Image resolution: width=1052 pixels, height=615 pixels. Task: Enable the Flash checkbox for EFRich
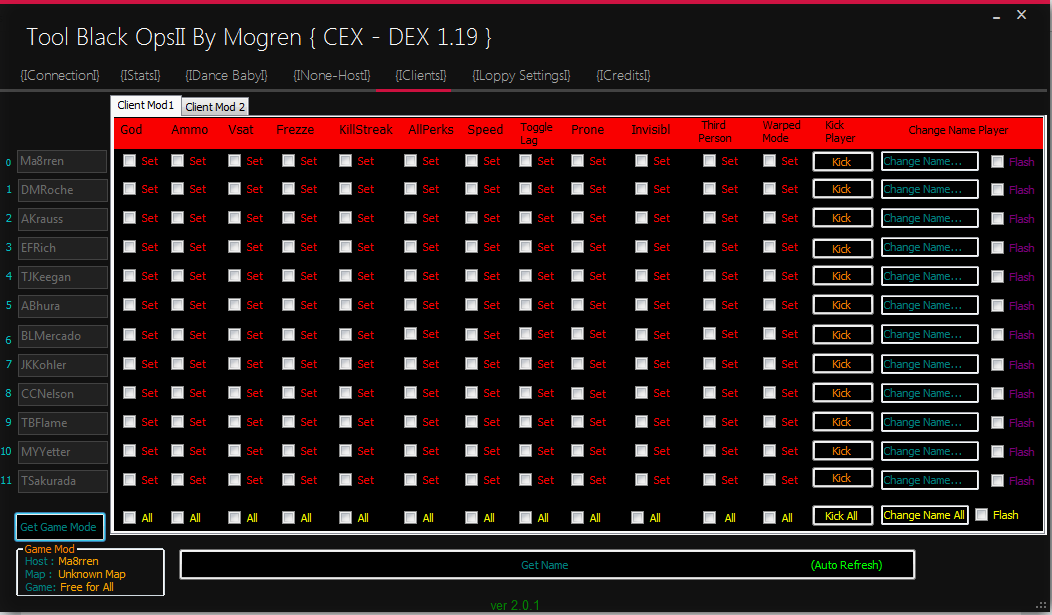(998, 247)
